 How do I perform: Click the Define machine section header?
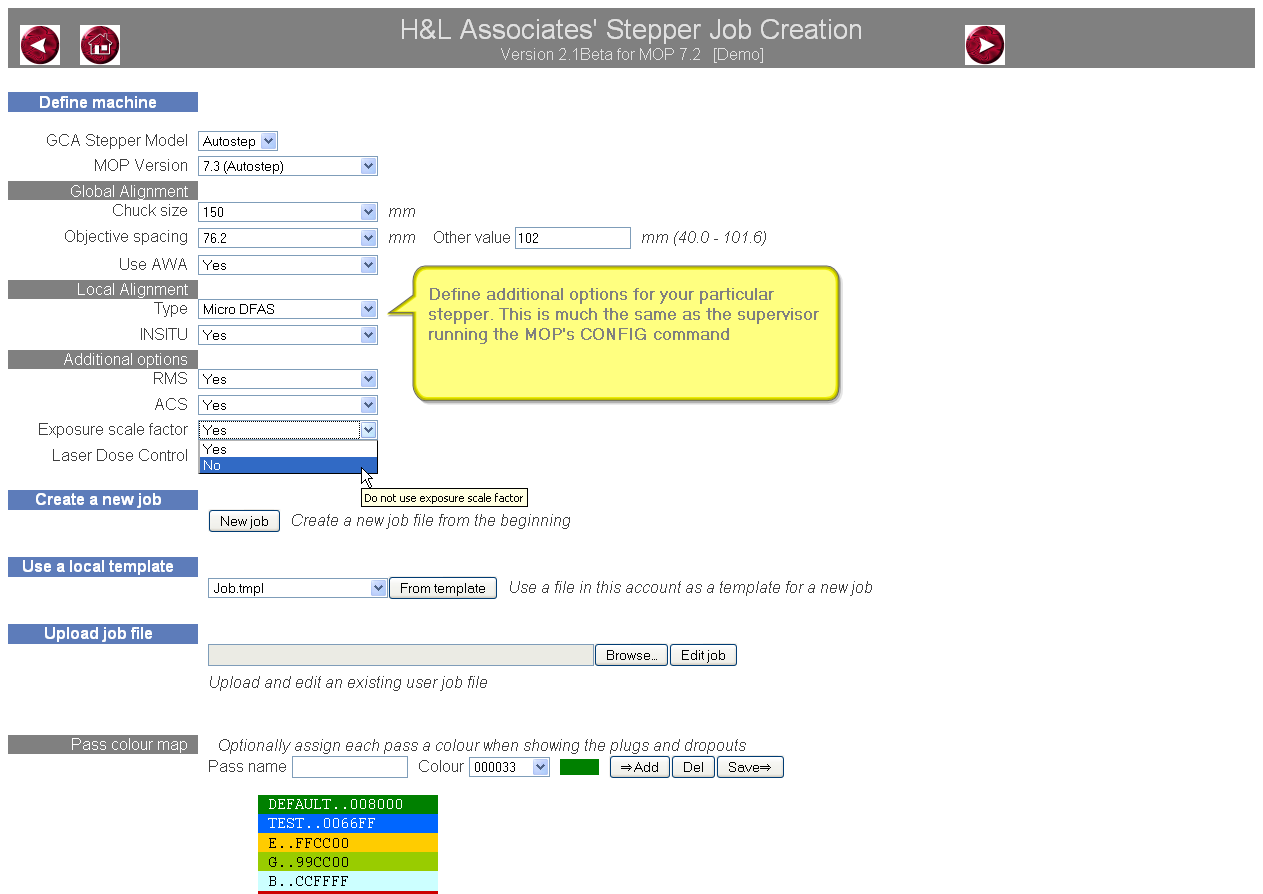click(103, 102)
